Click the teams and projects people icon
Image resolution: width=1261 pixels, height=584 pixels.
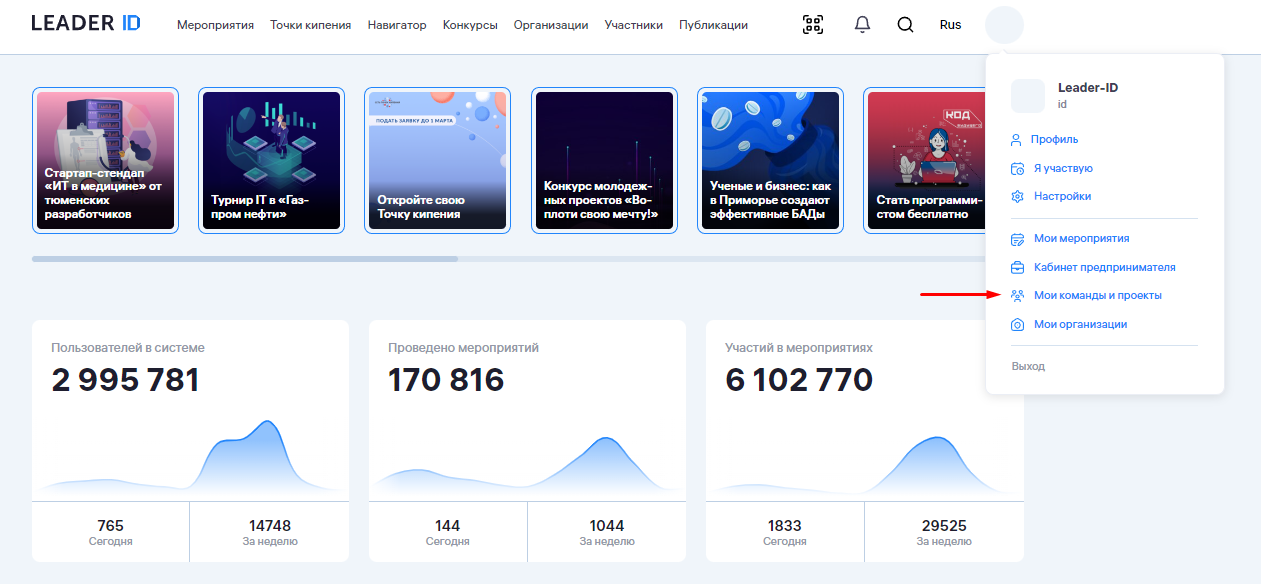[x=1017, y=296]
